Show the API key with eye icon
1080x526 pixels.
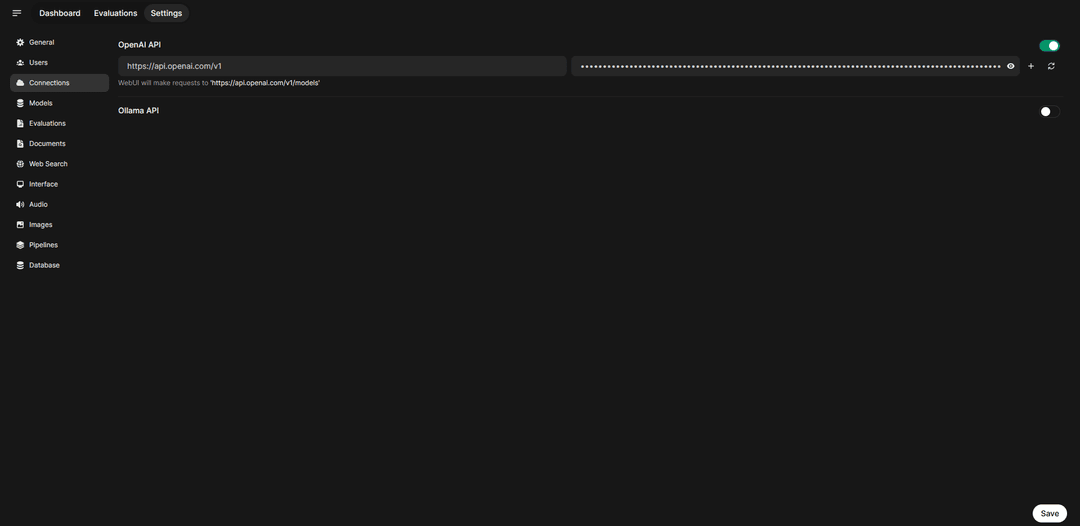1010,66
